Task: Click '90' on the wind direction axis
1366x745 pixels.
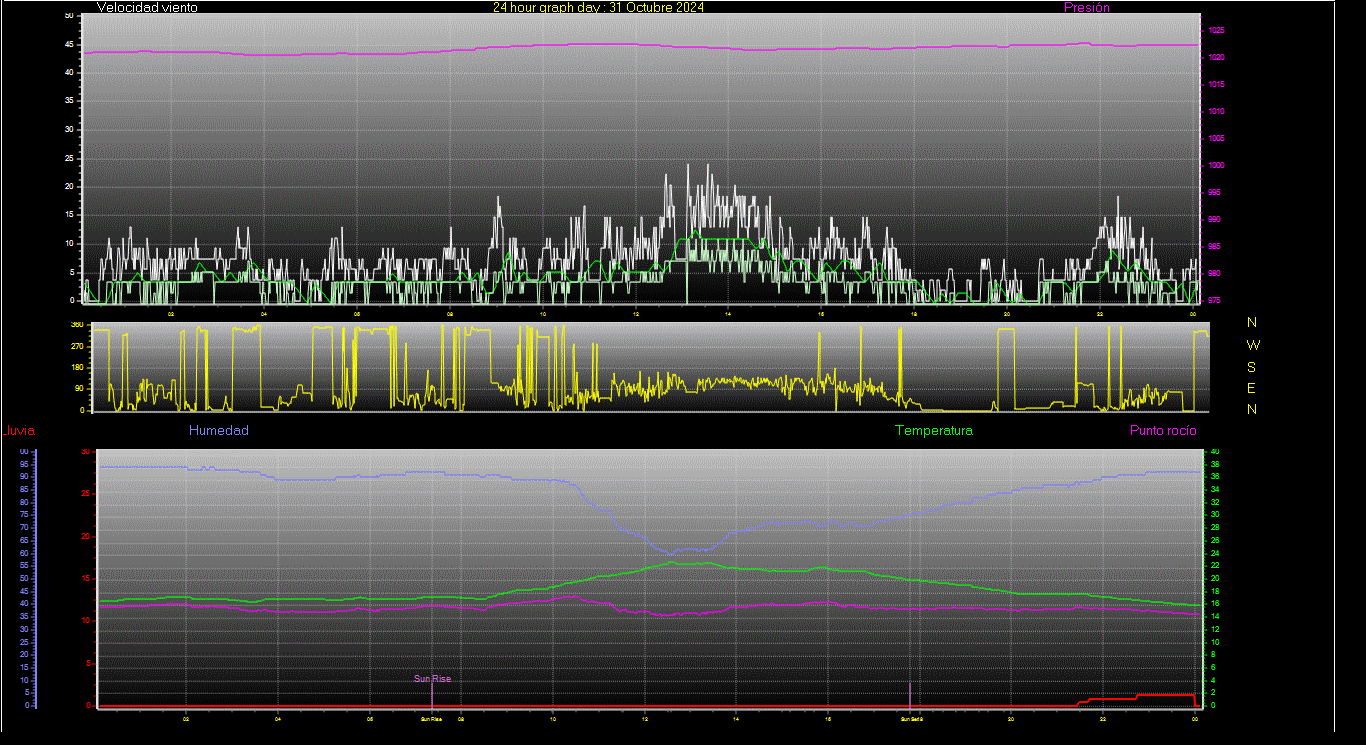Action: [x=78, y=389]
